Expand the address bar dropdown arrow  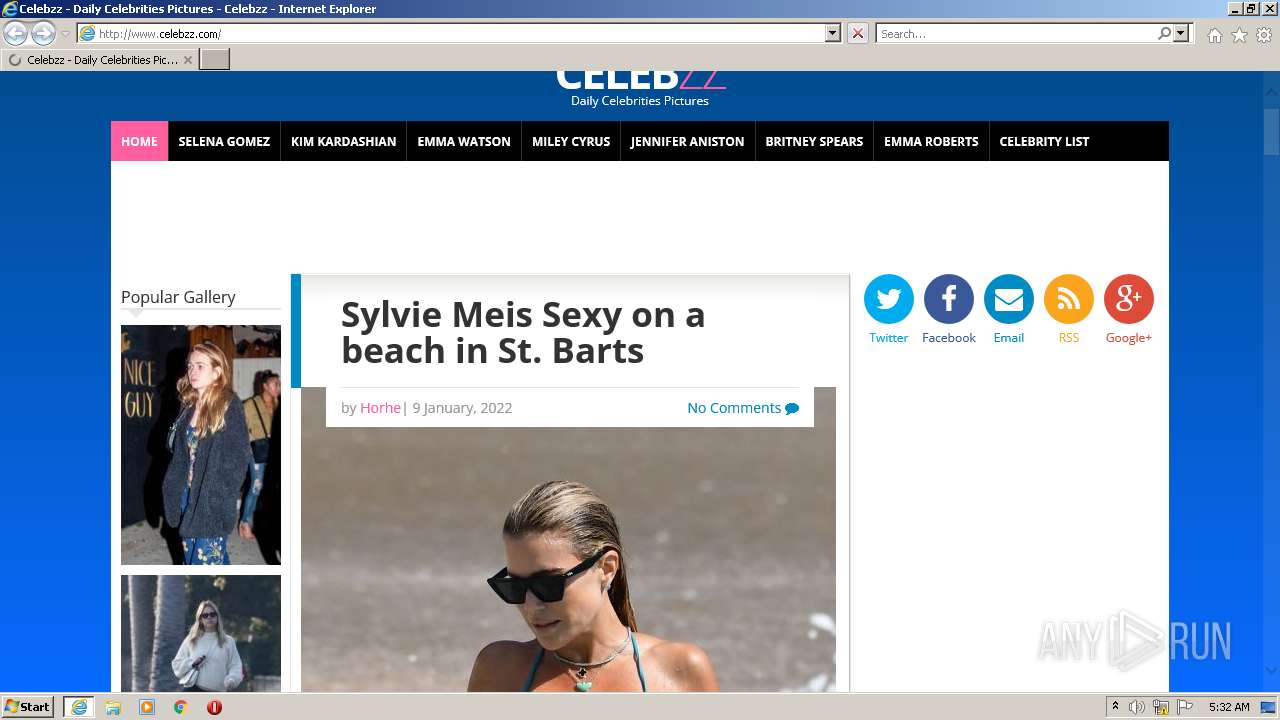(x=833, y=33)
